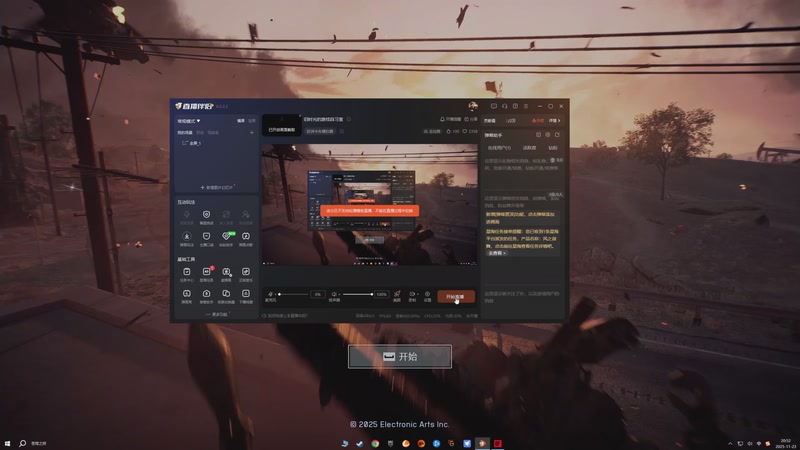Image resolution: width=800 pixels, height=450 pixels.
Task: Open the interactive tool with NEW badge
Action: [x=227, y=239]
